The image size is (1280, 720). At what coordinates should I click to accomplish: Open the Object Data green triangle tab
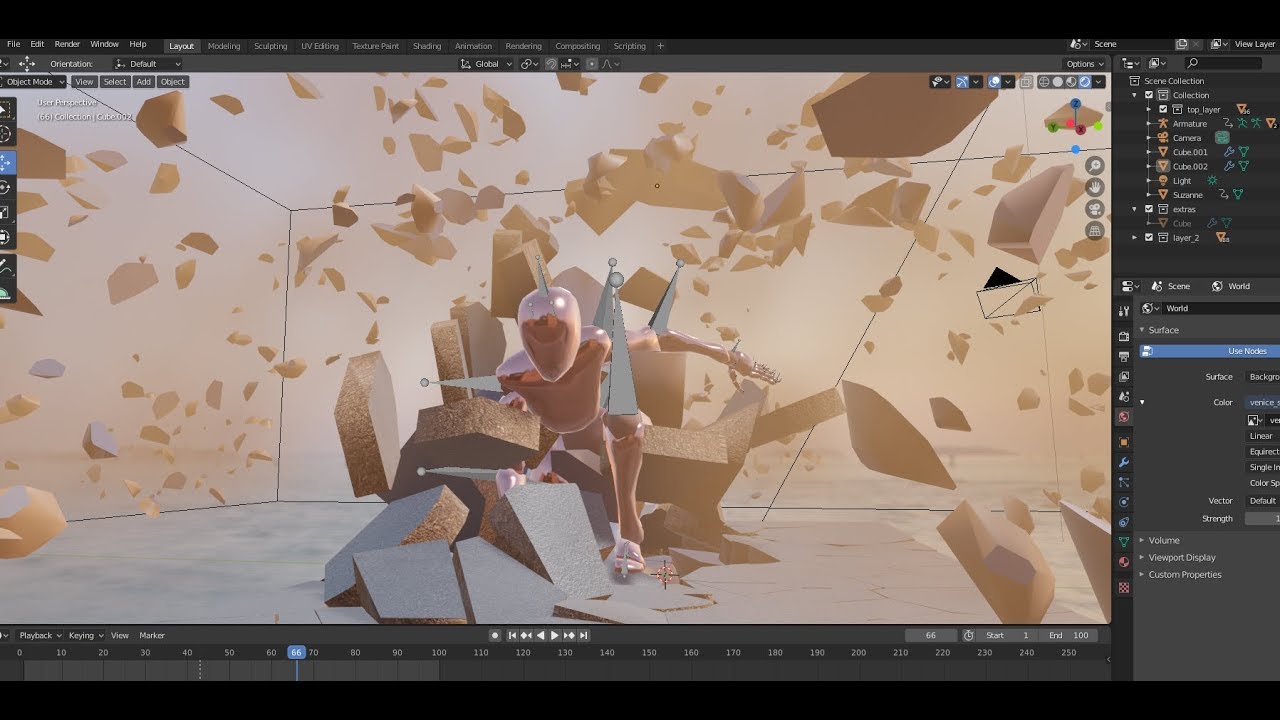coord(1124,541)
